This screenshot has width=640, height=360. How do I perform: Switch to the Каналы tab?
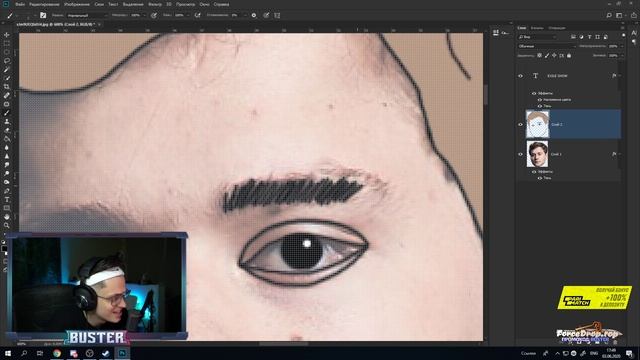click(537, 28)
